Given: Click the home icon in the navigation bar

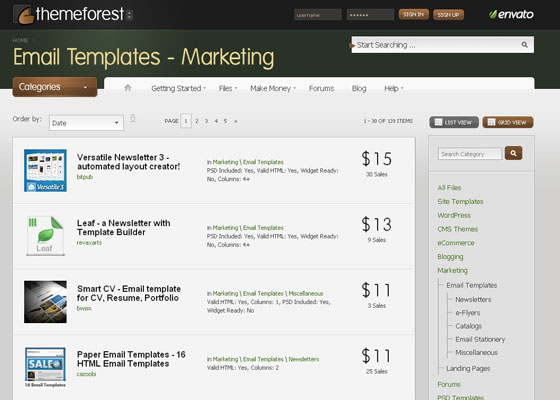Looking at the screenshot, I should point(128,88).
